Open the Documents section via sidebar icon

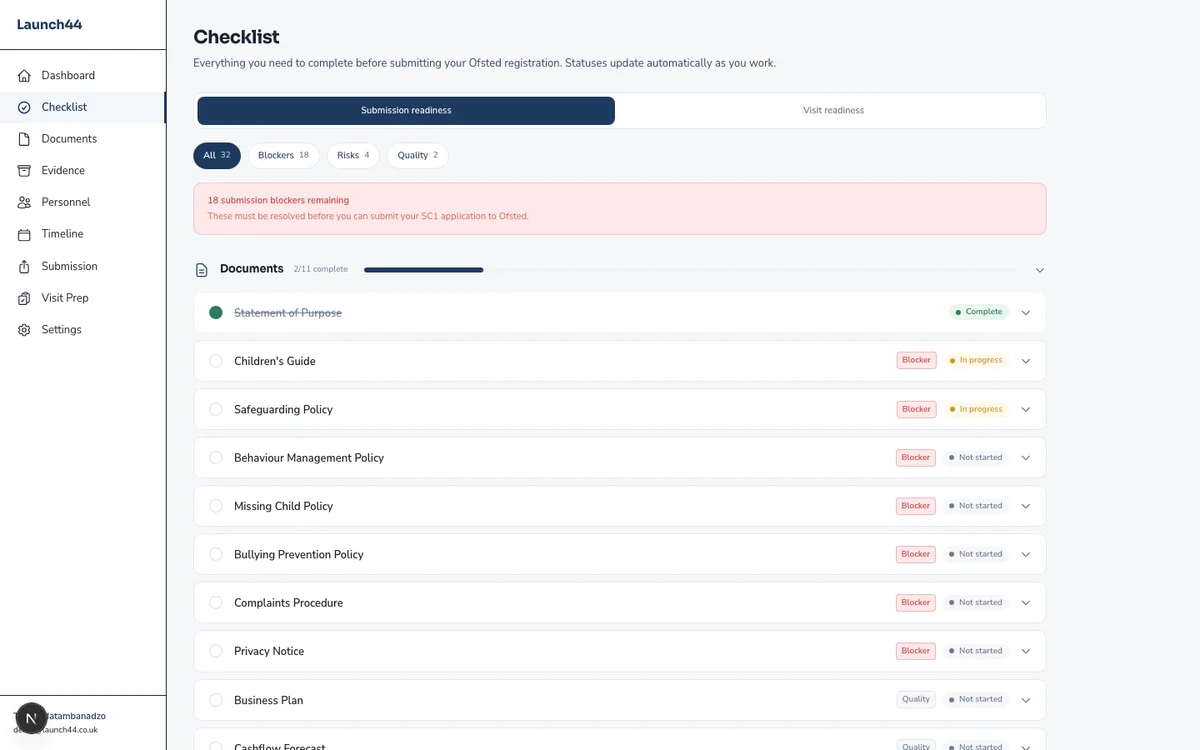click(23, 138)
